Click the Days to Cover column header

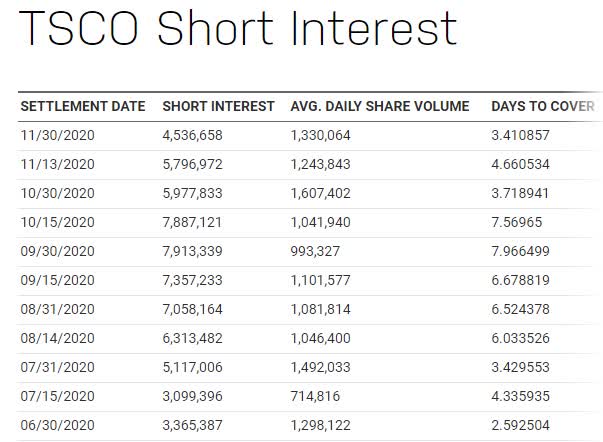(543, 106)
